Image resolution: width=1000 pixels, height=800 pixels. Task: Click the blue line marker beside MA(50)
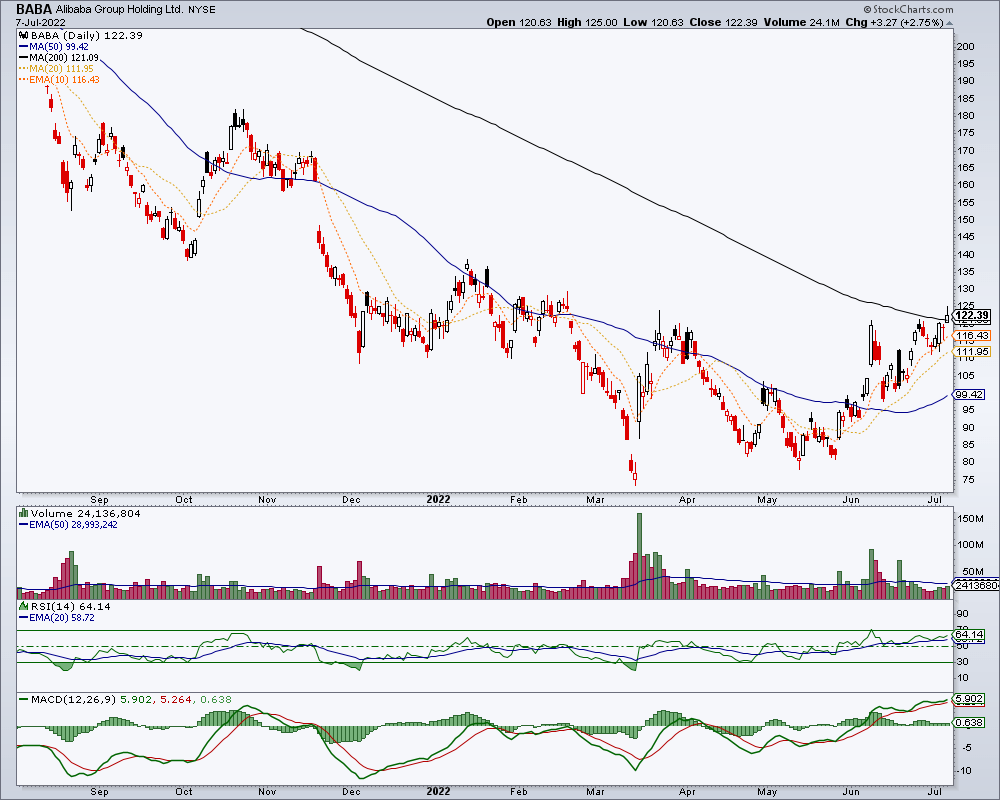pyautogui.click(x=24, y=47)
